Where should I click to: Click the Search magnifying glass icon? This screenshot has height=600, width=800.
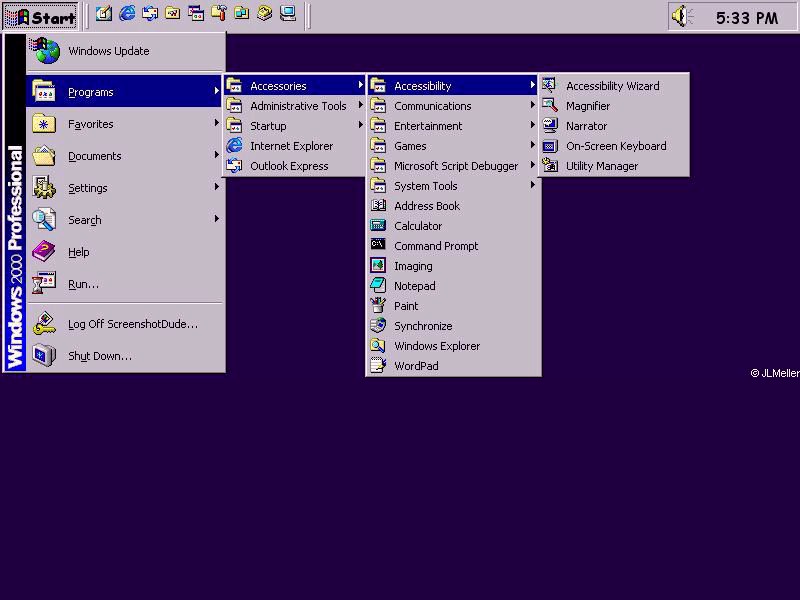[44, 219]
